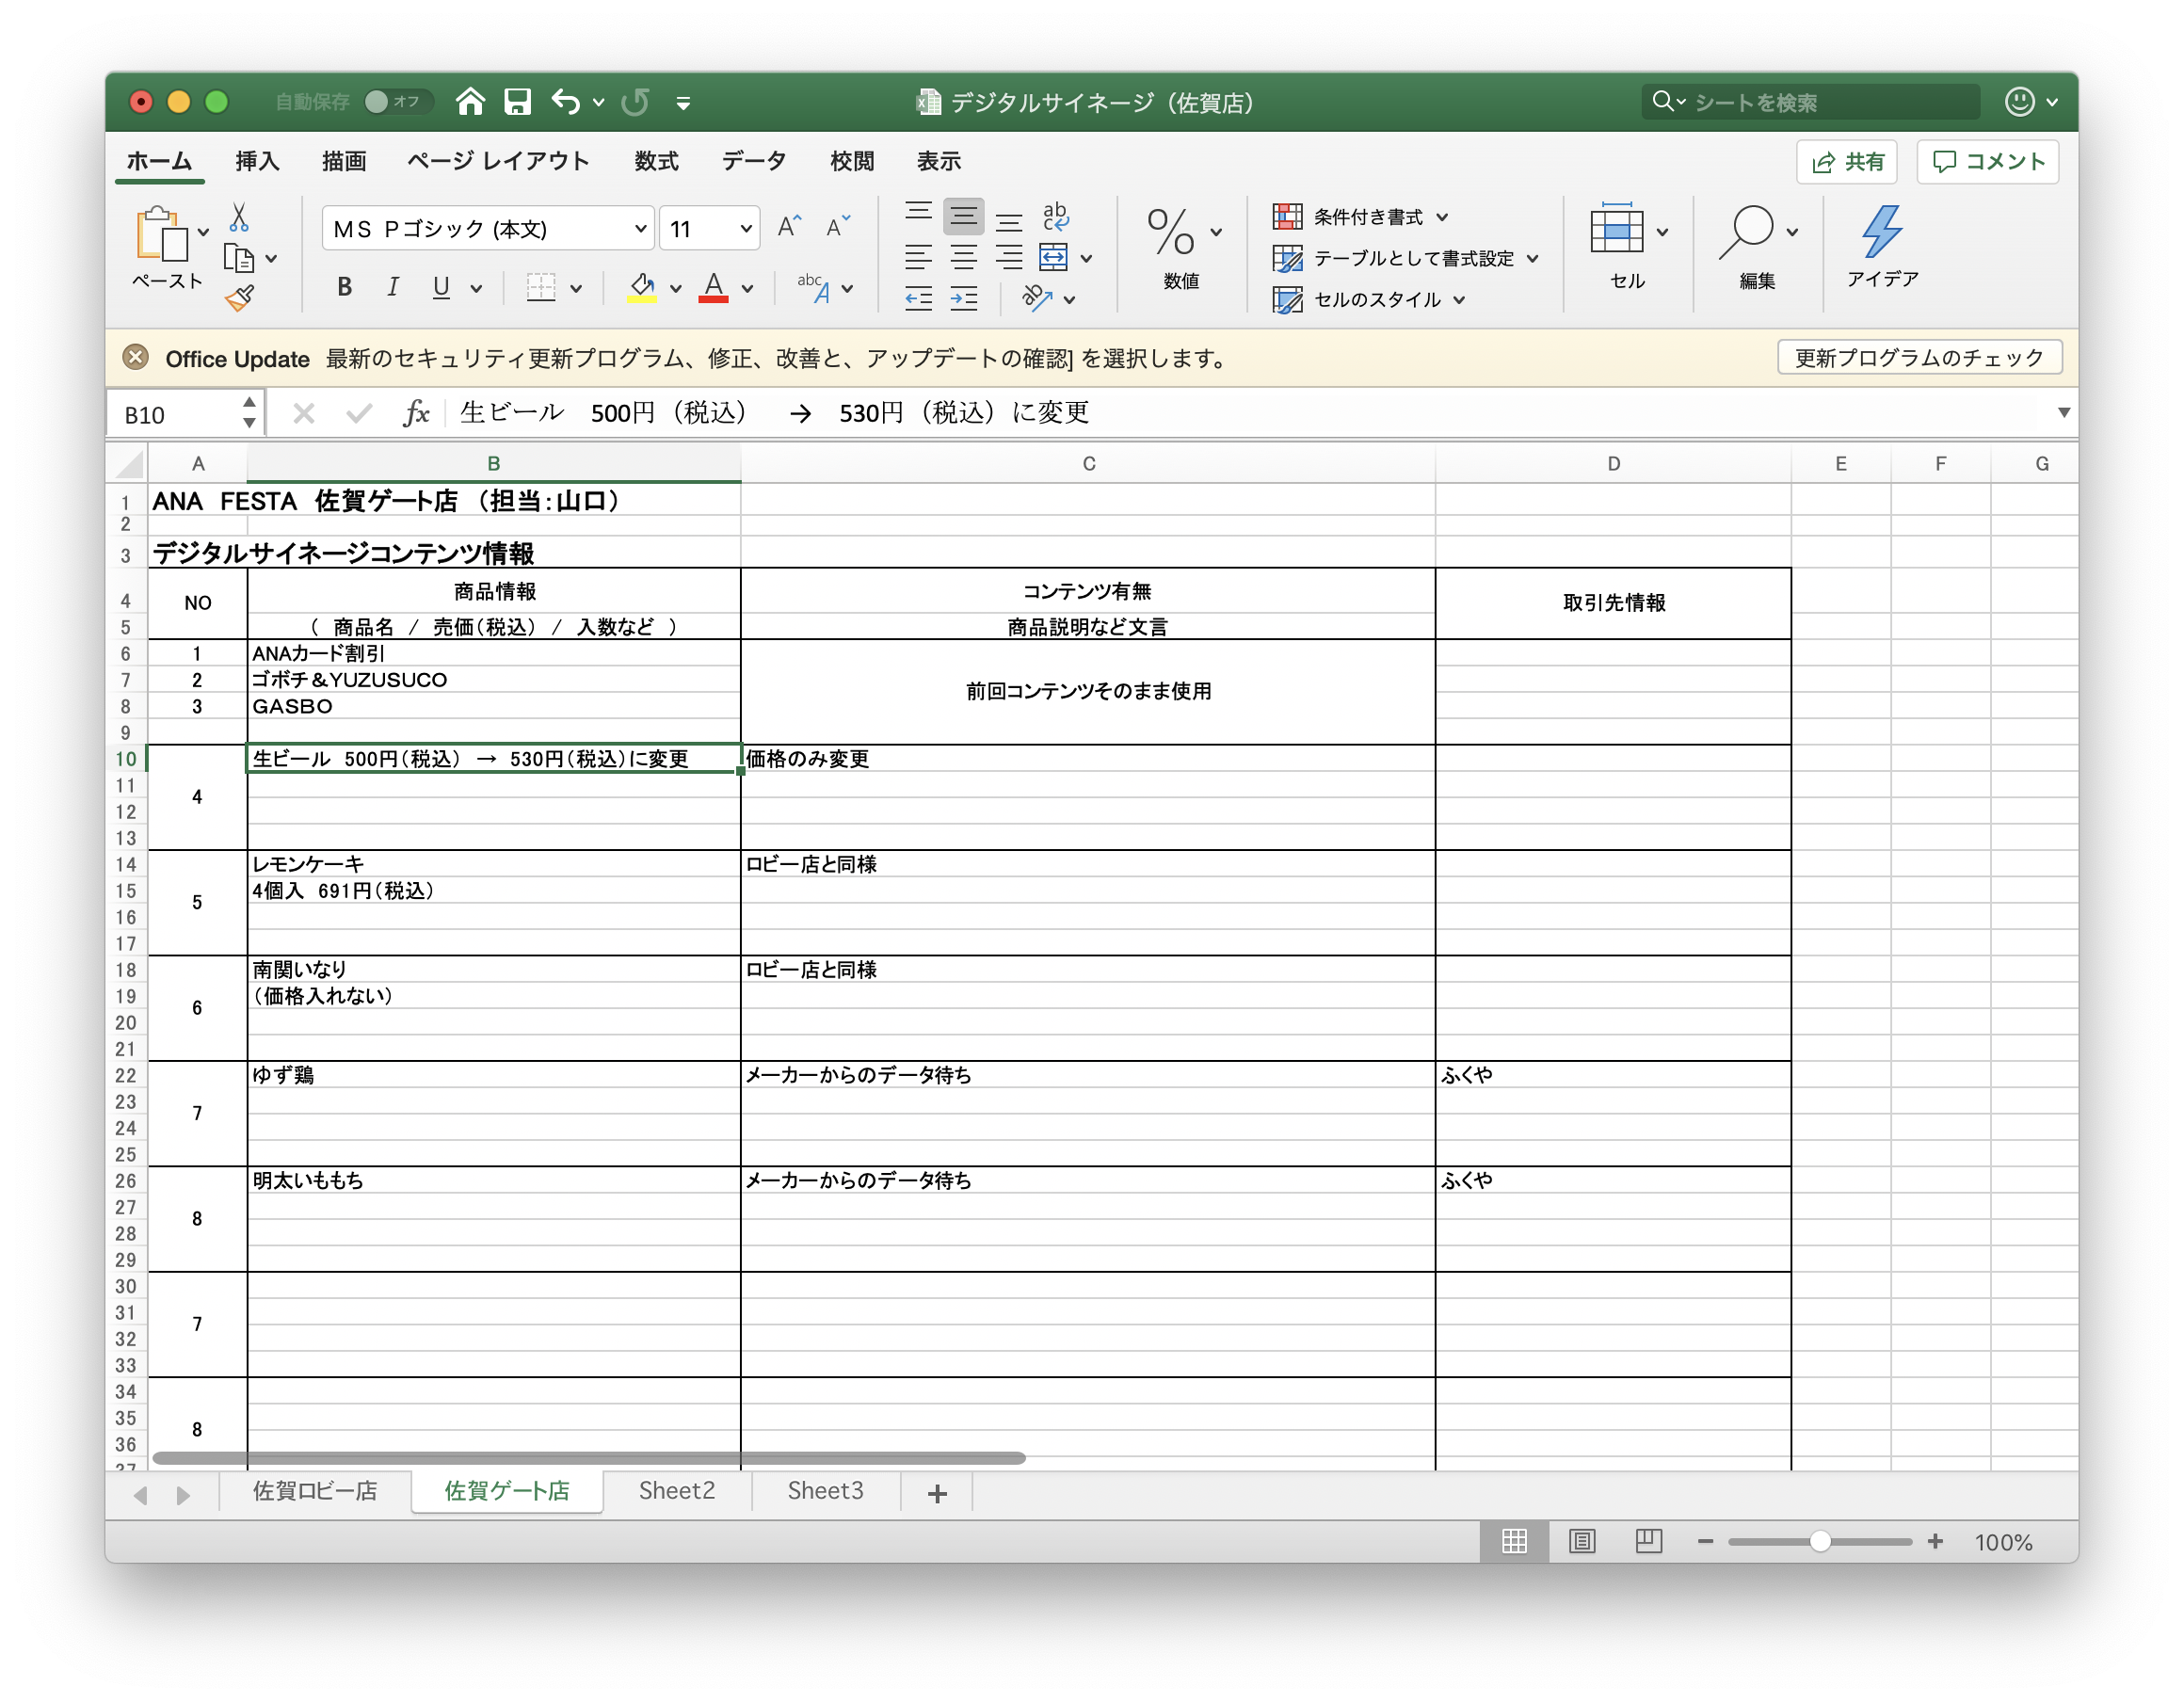Switch to Normal view in status bar
The width and height of the screenshot is (2184, 1702).
(1514, 1541)
